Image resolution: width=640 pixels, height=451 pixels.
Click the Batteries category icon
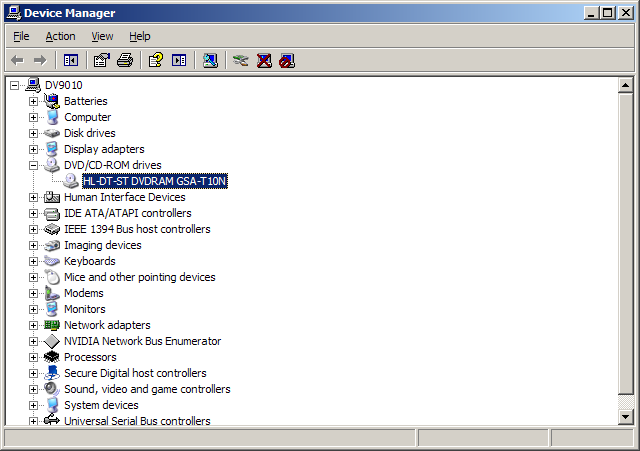click(52, 101)
